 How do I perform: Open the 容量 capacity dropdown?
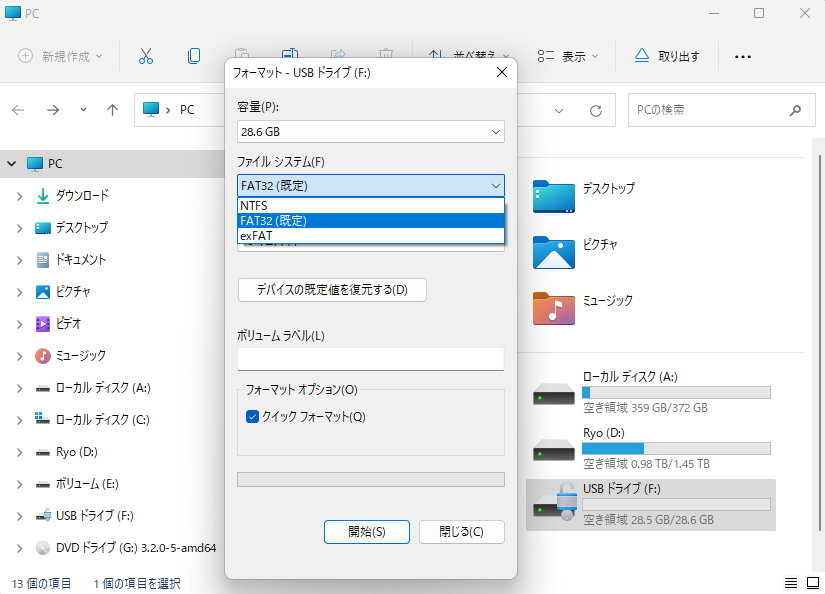click(x=371, y=131)
